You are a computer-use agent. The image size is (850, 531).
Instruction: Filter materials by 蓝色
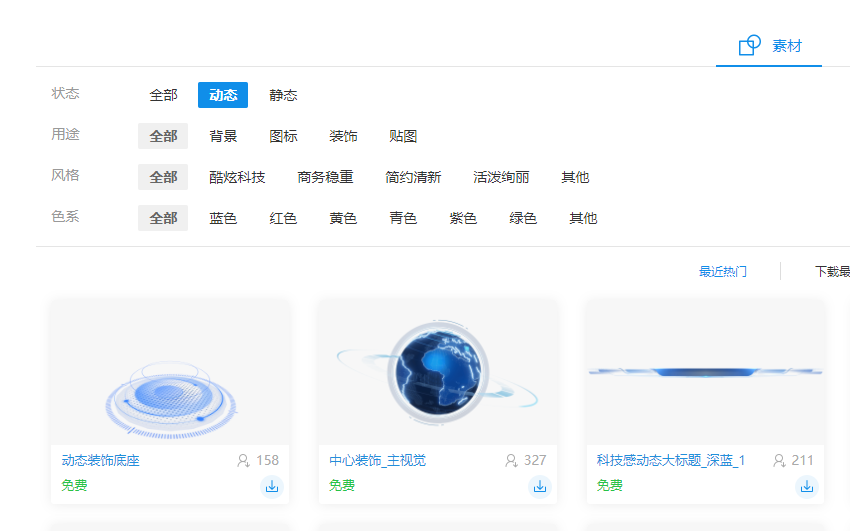coord(223,218)
